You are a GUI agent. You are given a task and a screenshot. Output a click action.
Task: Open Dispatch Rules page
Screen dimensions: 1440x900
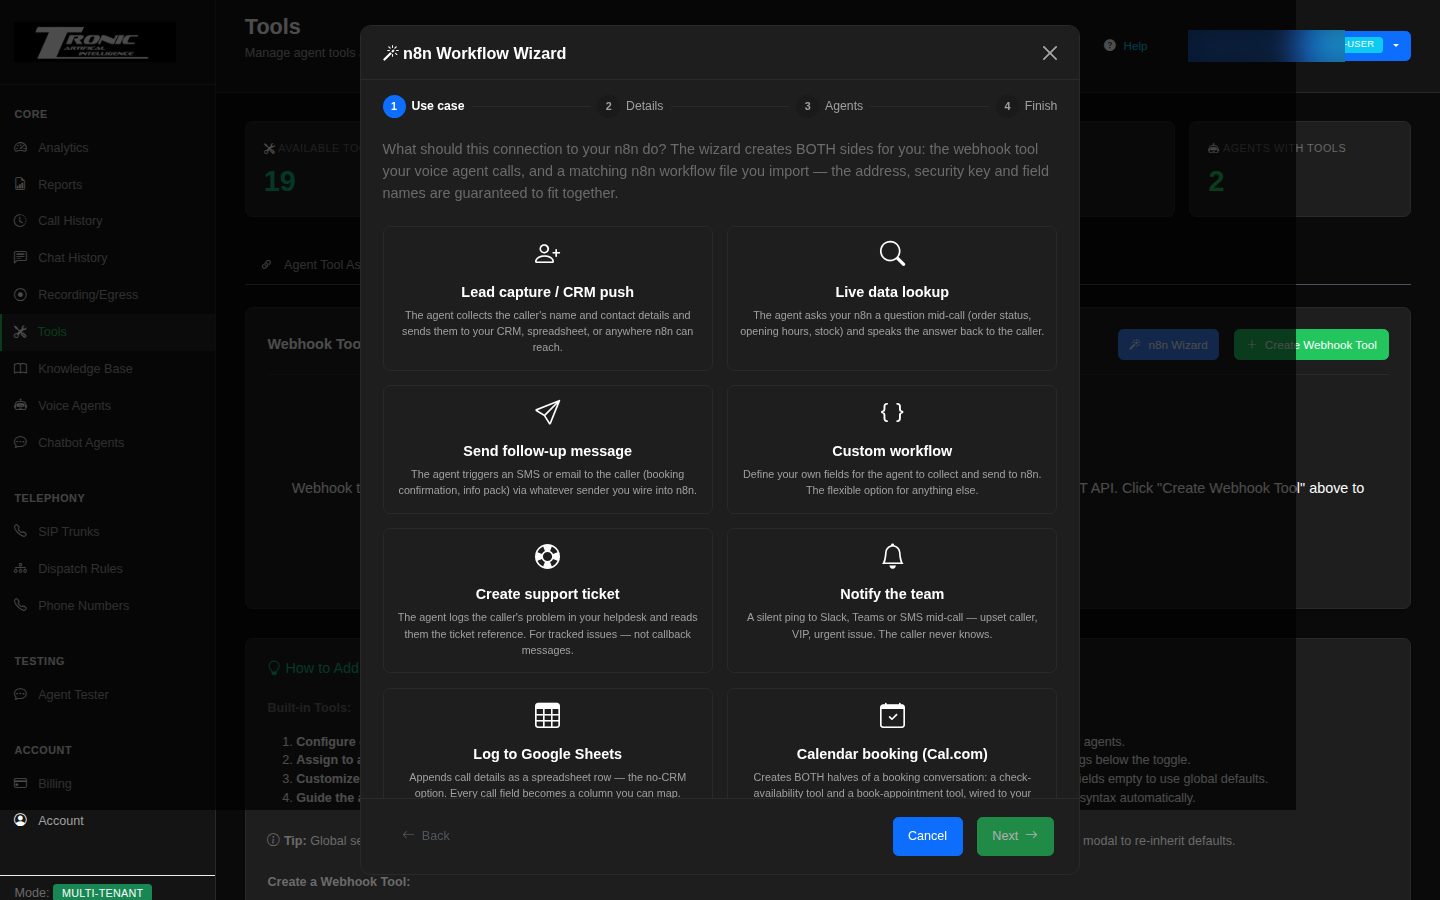[x=107, y=568]
